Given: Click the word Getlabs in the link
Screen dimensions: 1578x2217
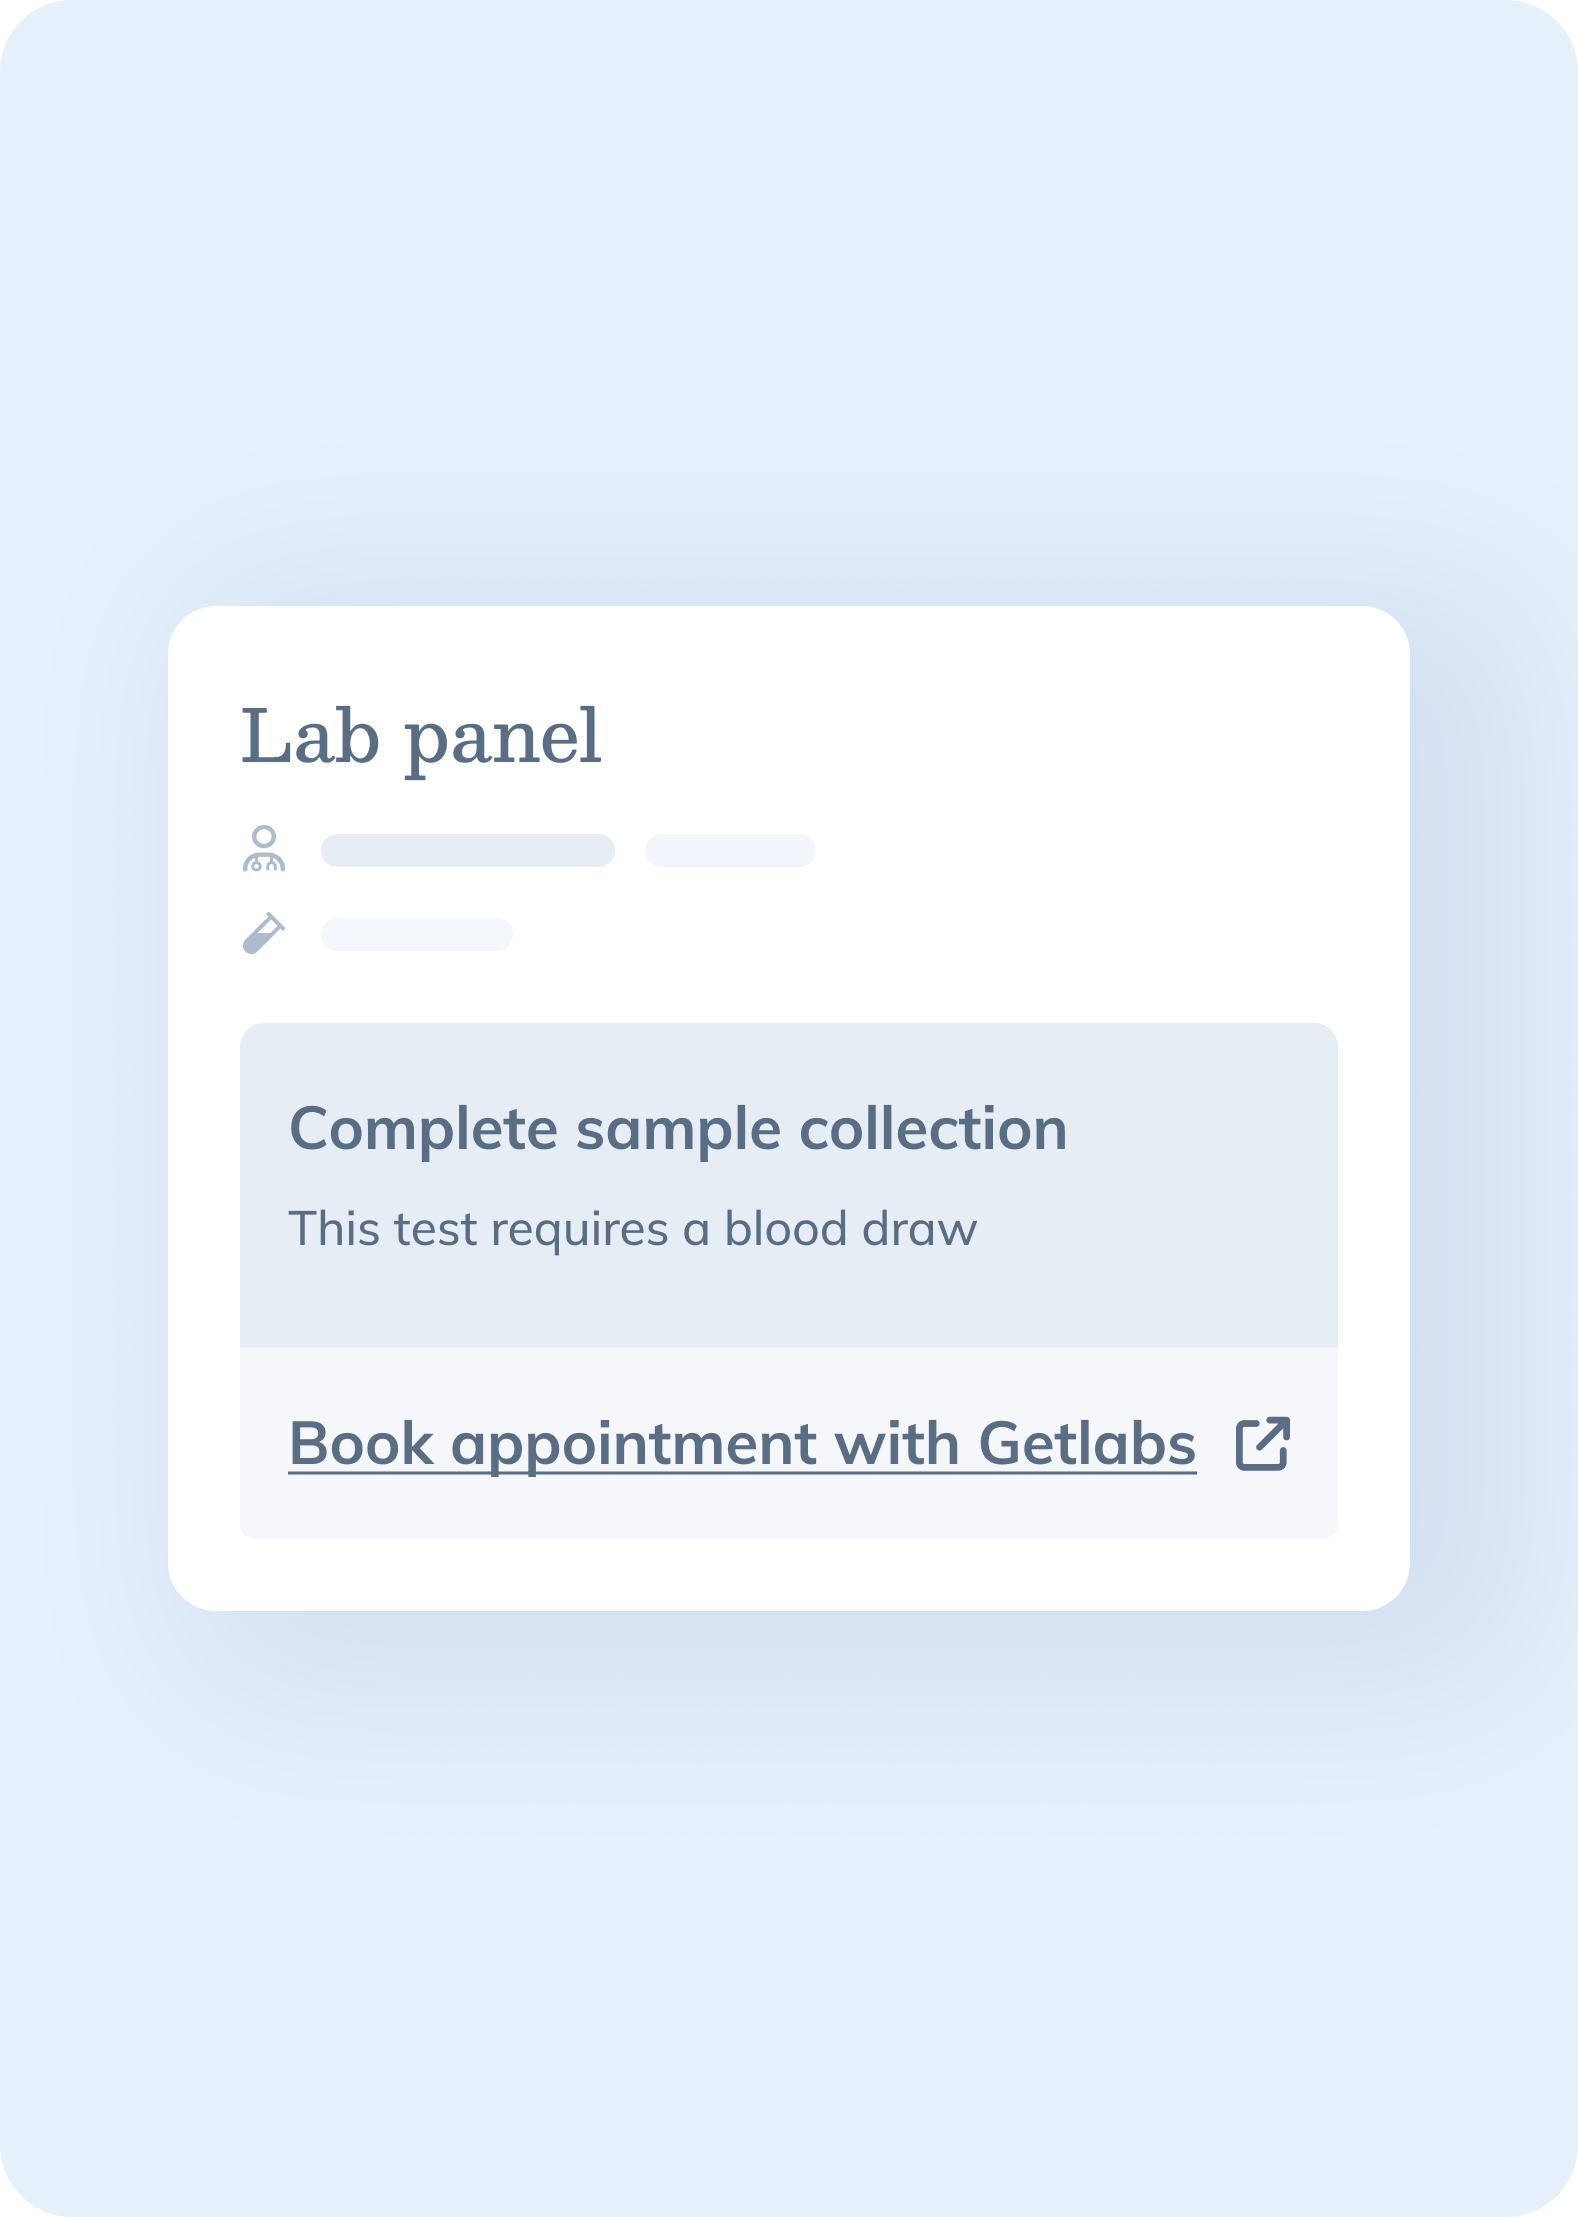Looking at the screenshot, I should pos(1087,1444).
